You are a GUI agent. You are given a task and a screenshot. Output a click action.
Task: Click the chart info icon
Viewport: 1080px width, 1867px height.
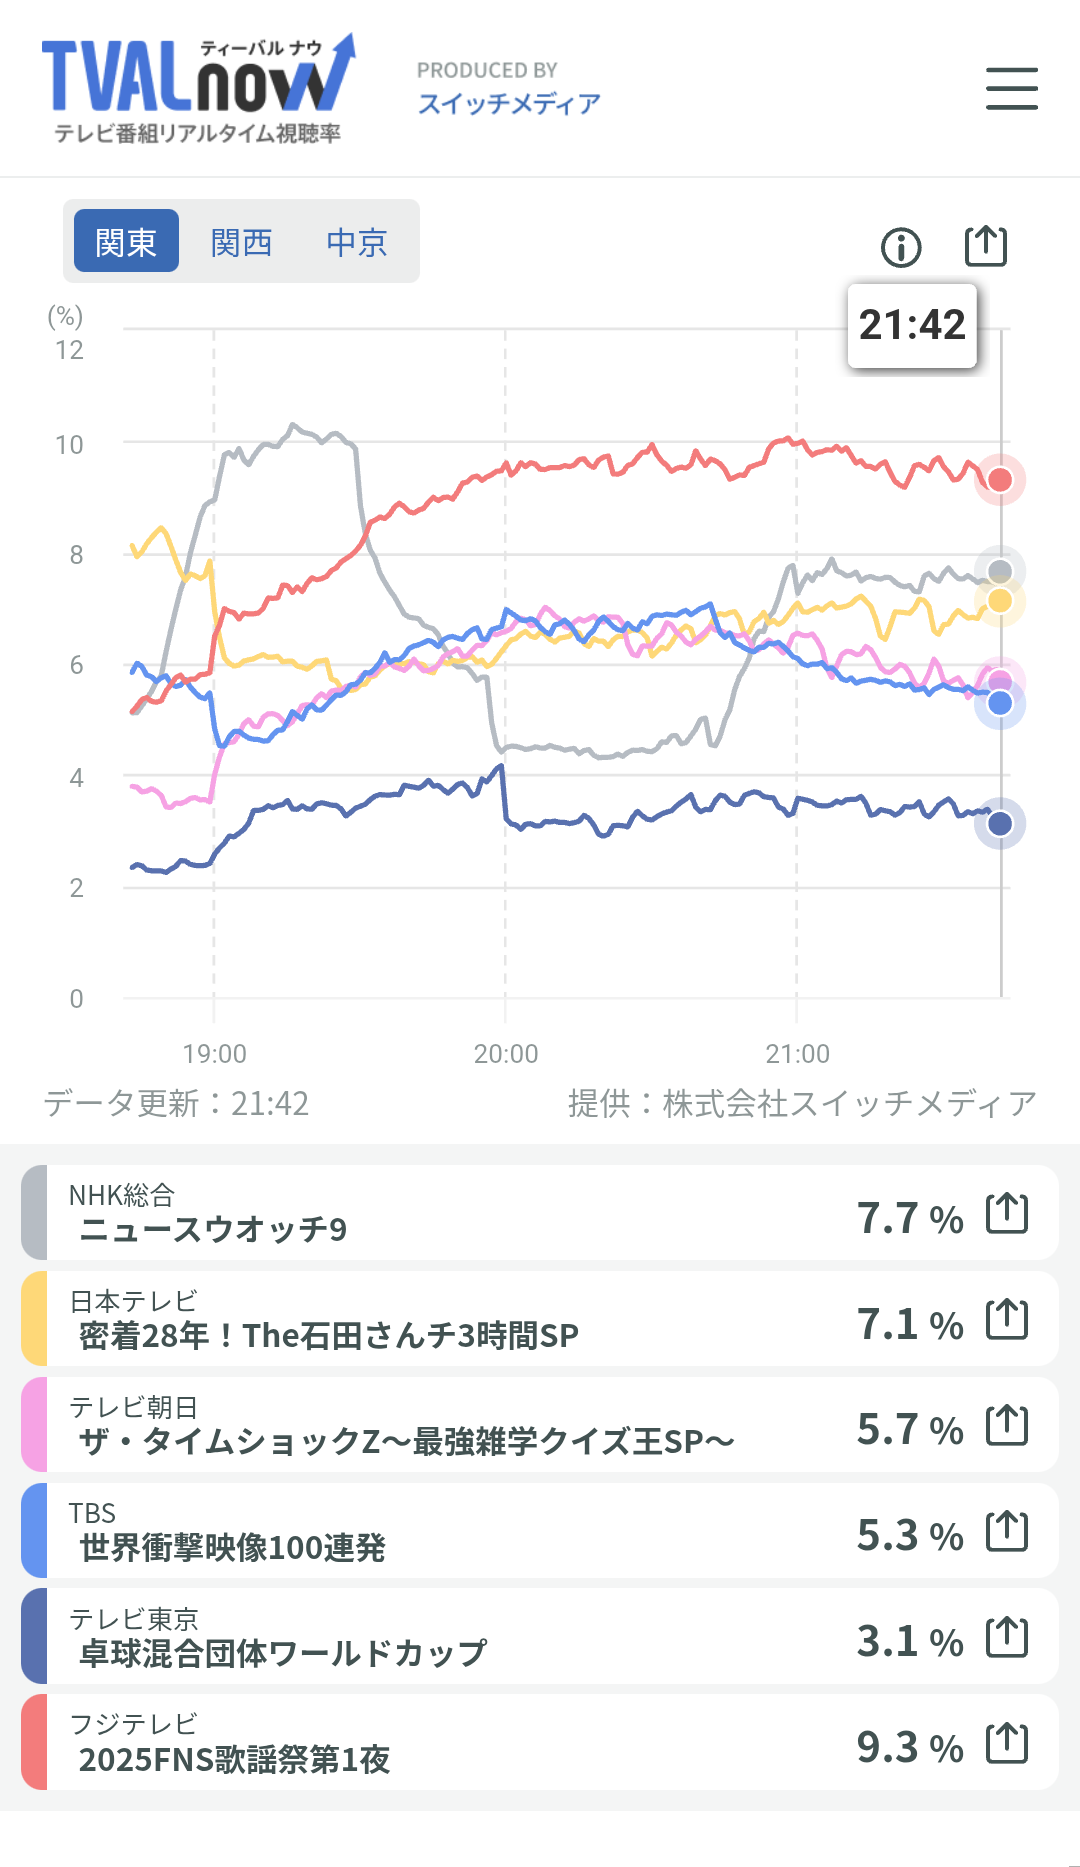(x=901, y=247)
